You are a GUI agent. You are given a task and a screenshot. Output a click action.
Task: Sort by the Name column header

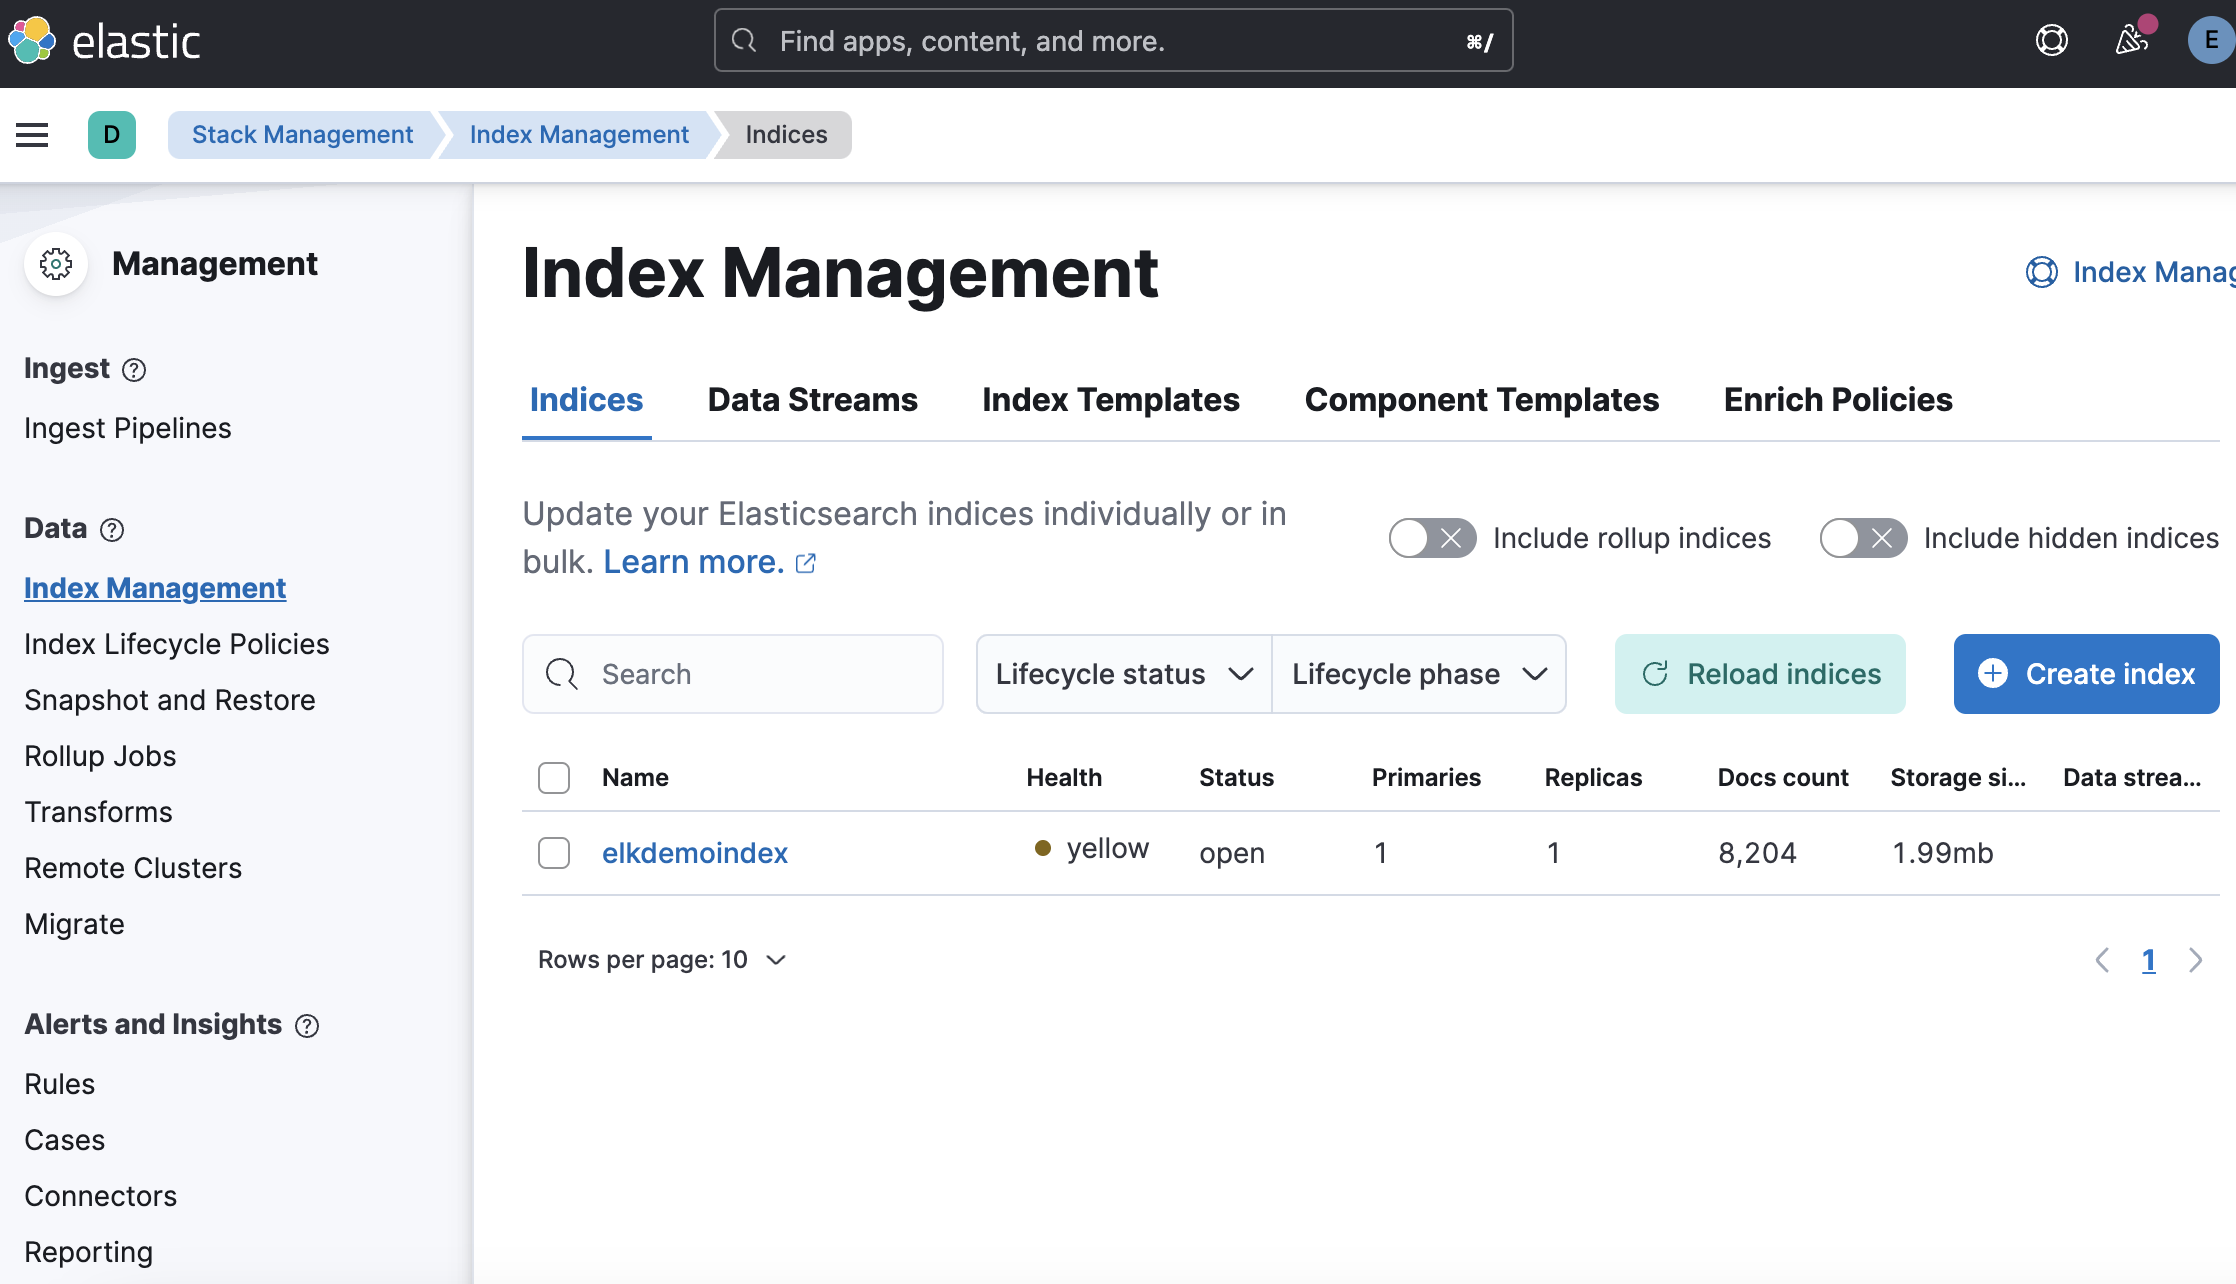point(635,778)
